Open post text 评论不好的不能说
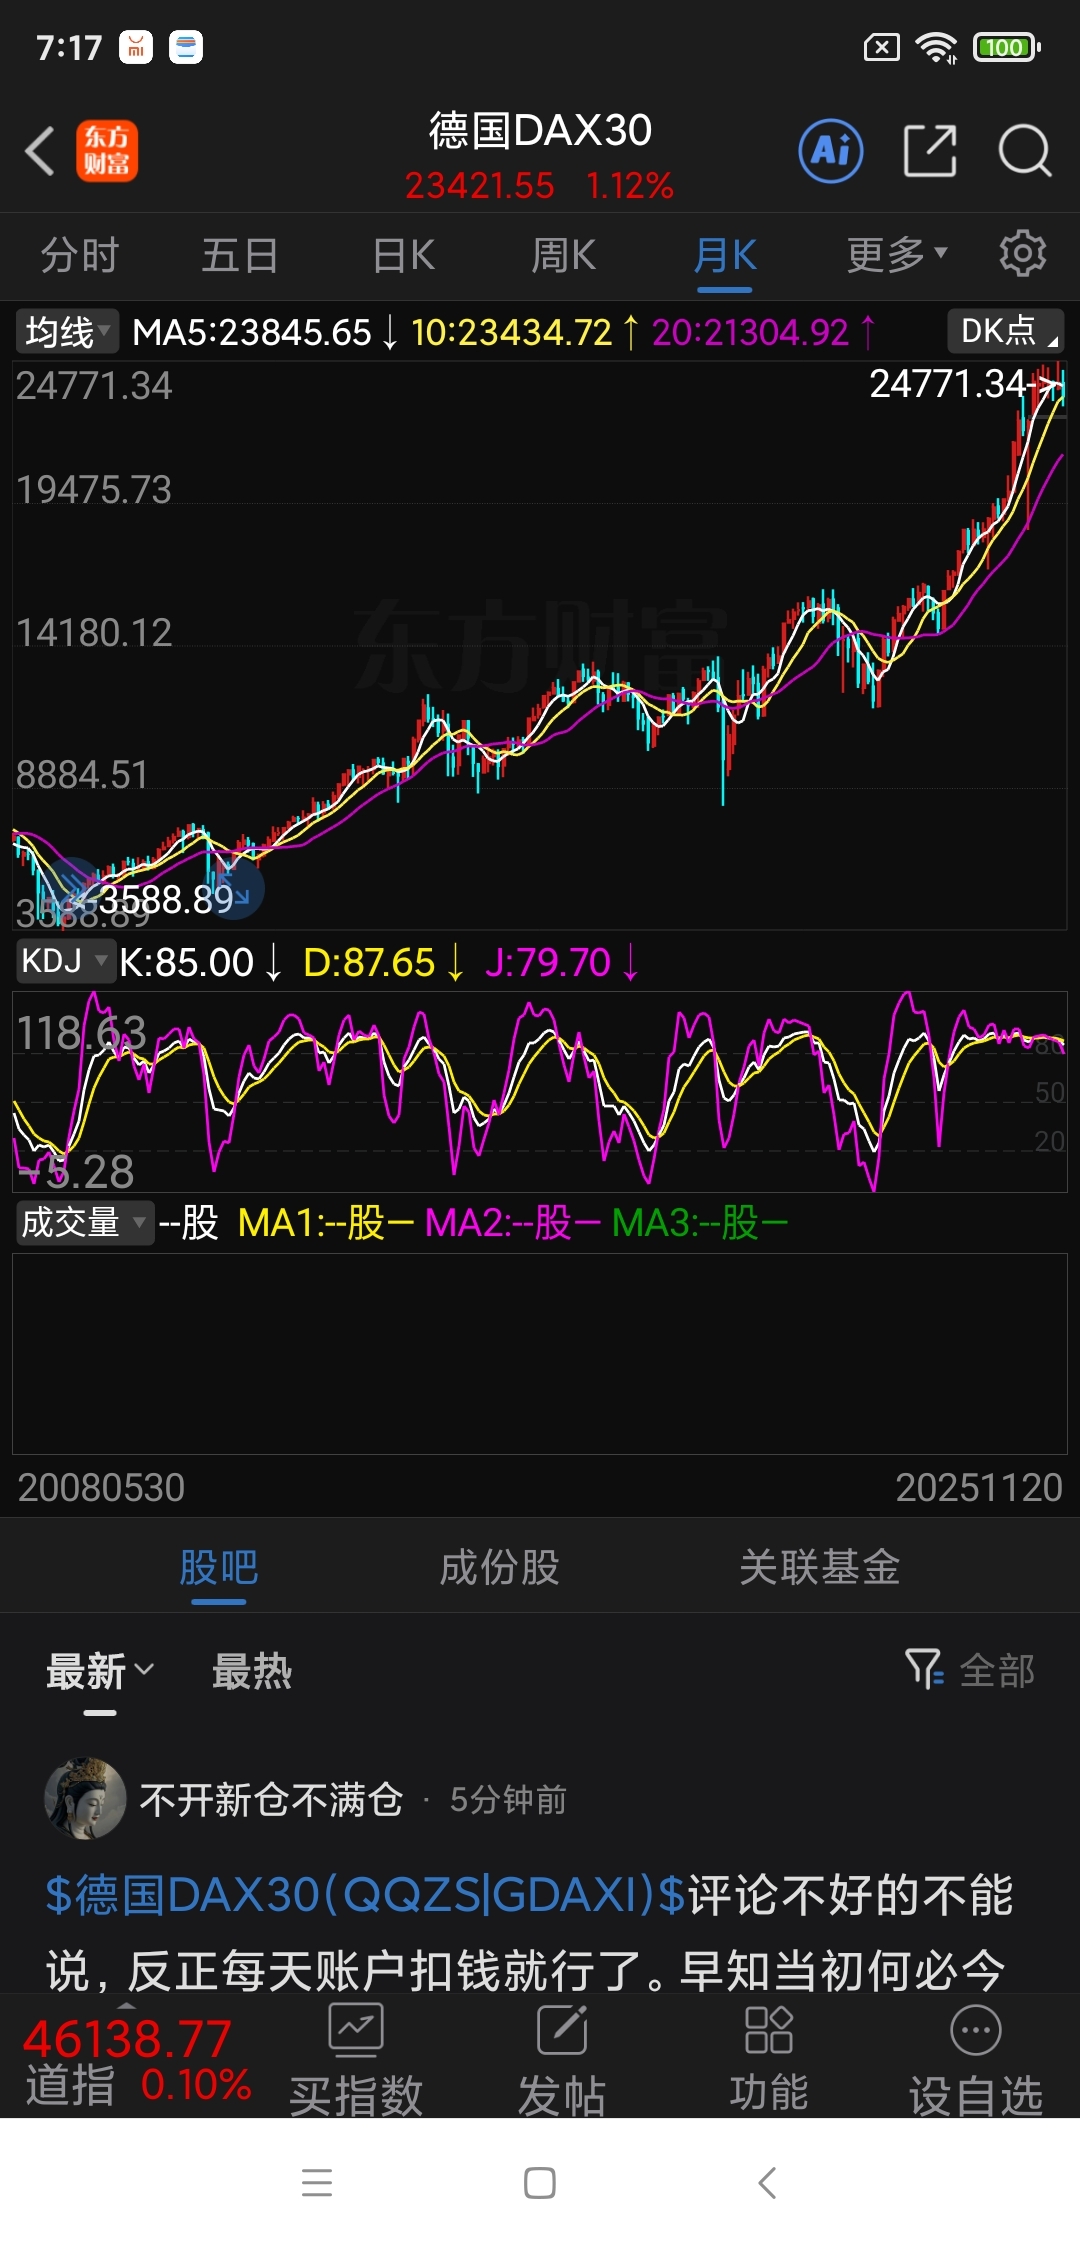Screen dimensions: 1080x2248 [x=530, y=1933]
